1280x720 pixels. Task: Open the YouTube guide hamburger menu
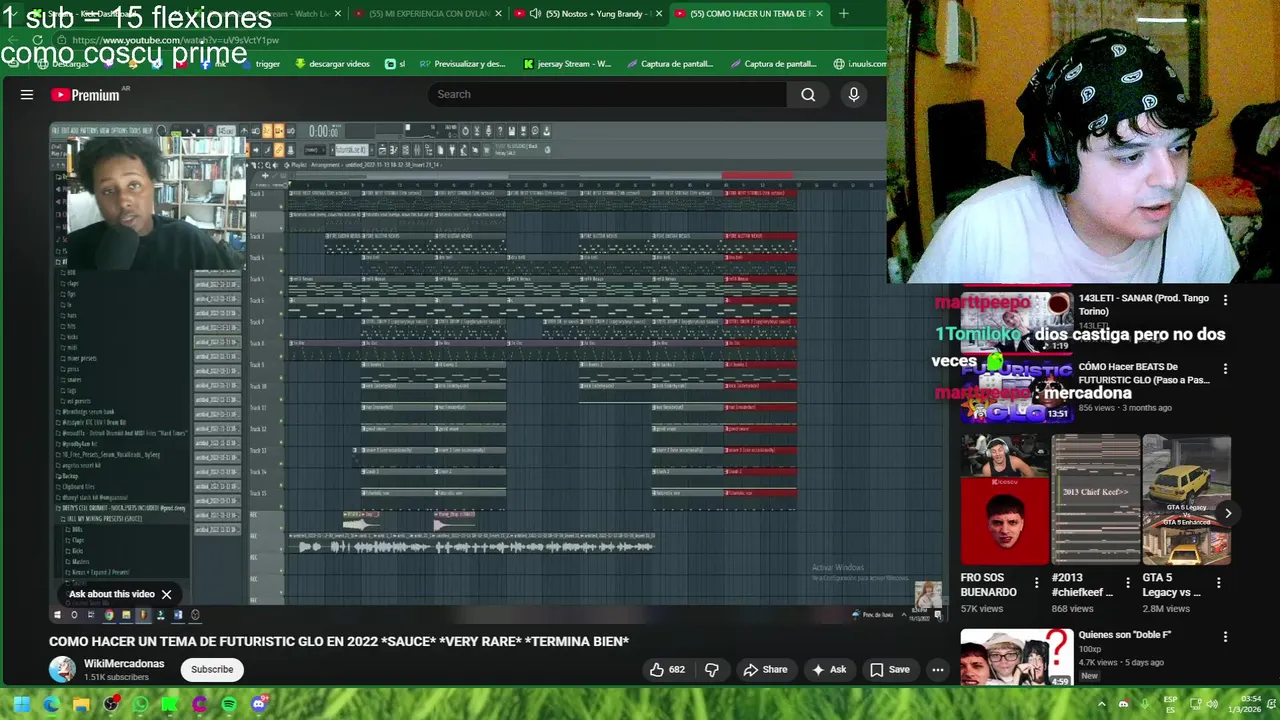27,95
